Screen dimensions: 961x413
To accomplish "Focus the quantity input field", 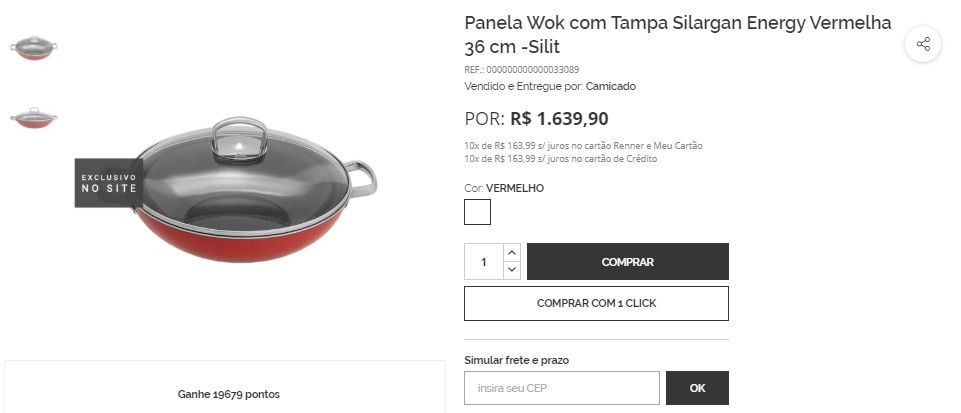I will click(484, 262).
